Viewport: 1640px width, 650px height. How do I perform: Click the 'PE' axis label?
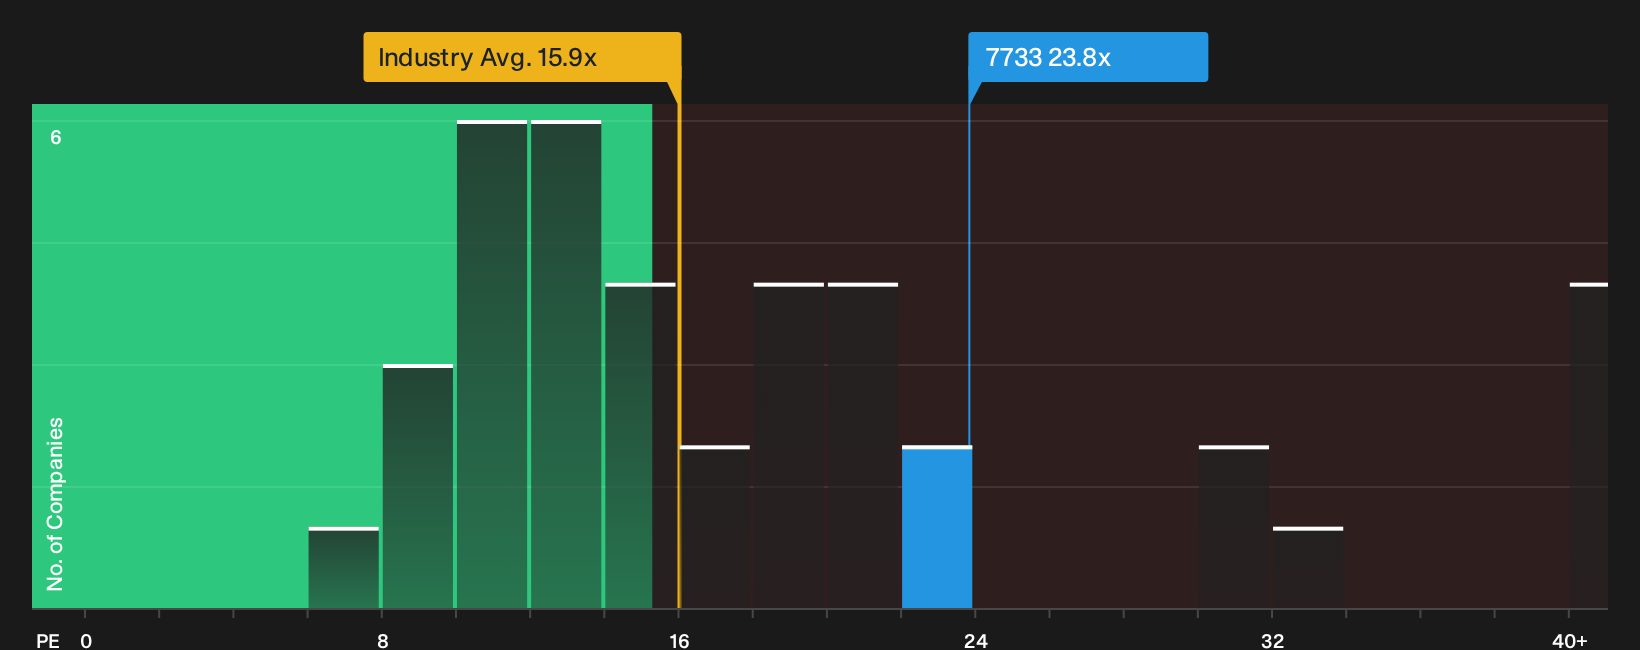pyautogui.click(x=47, y=641)
